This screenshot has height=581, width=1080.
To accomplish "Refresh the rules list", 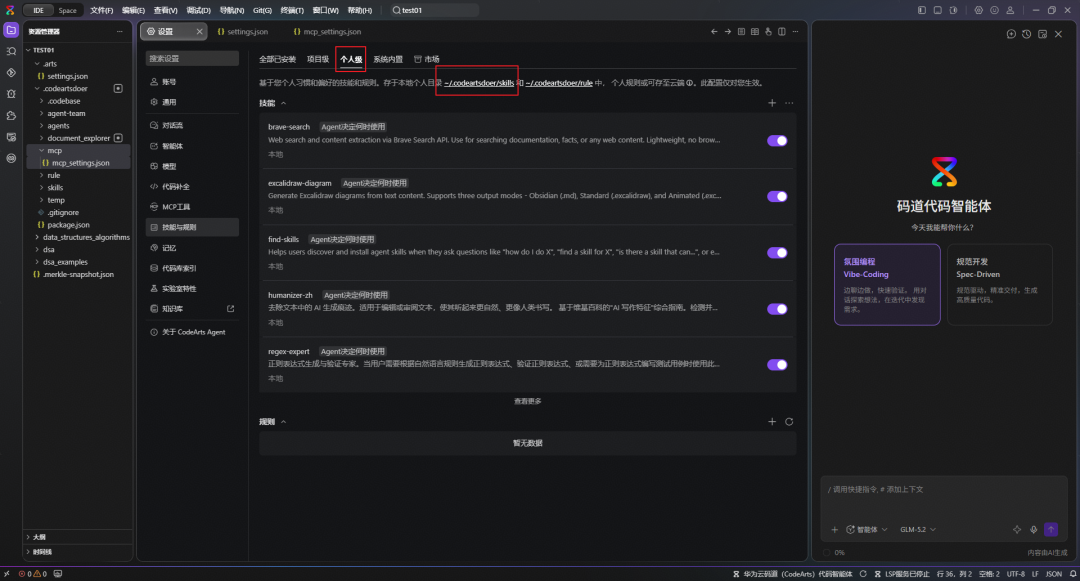I will 789,421.
